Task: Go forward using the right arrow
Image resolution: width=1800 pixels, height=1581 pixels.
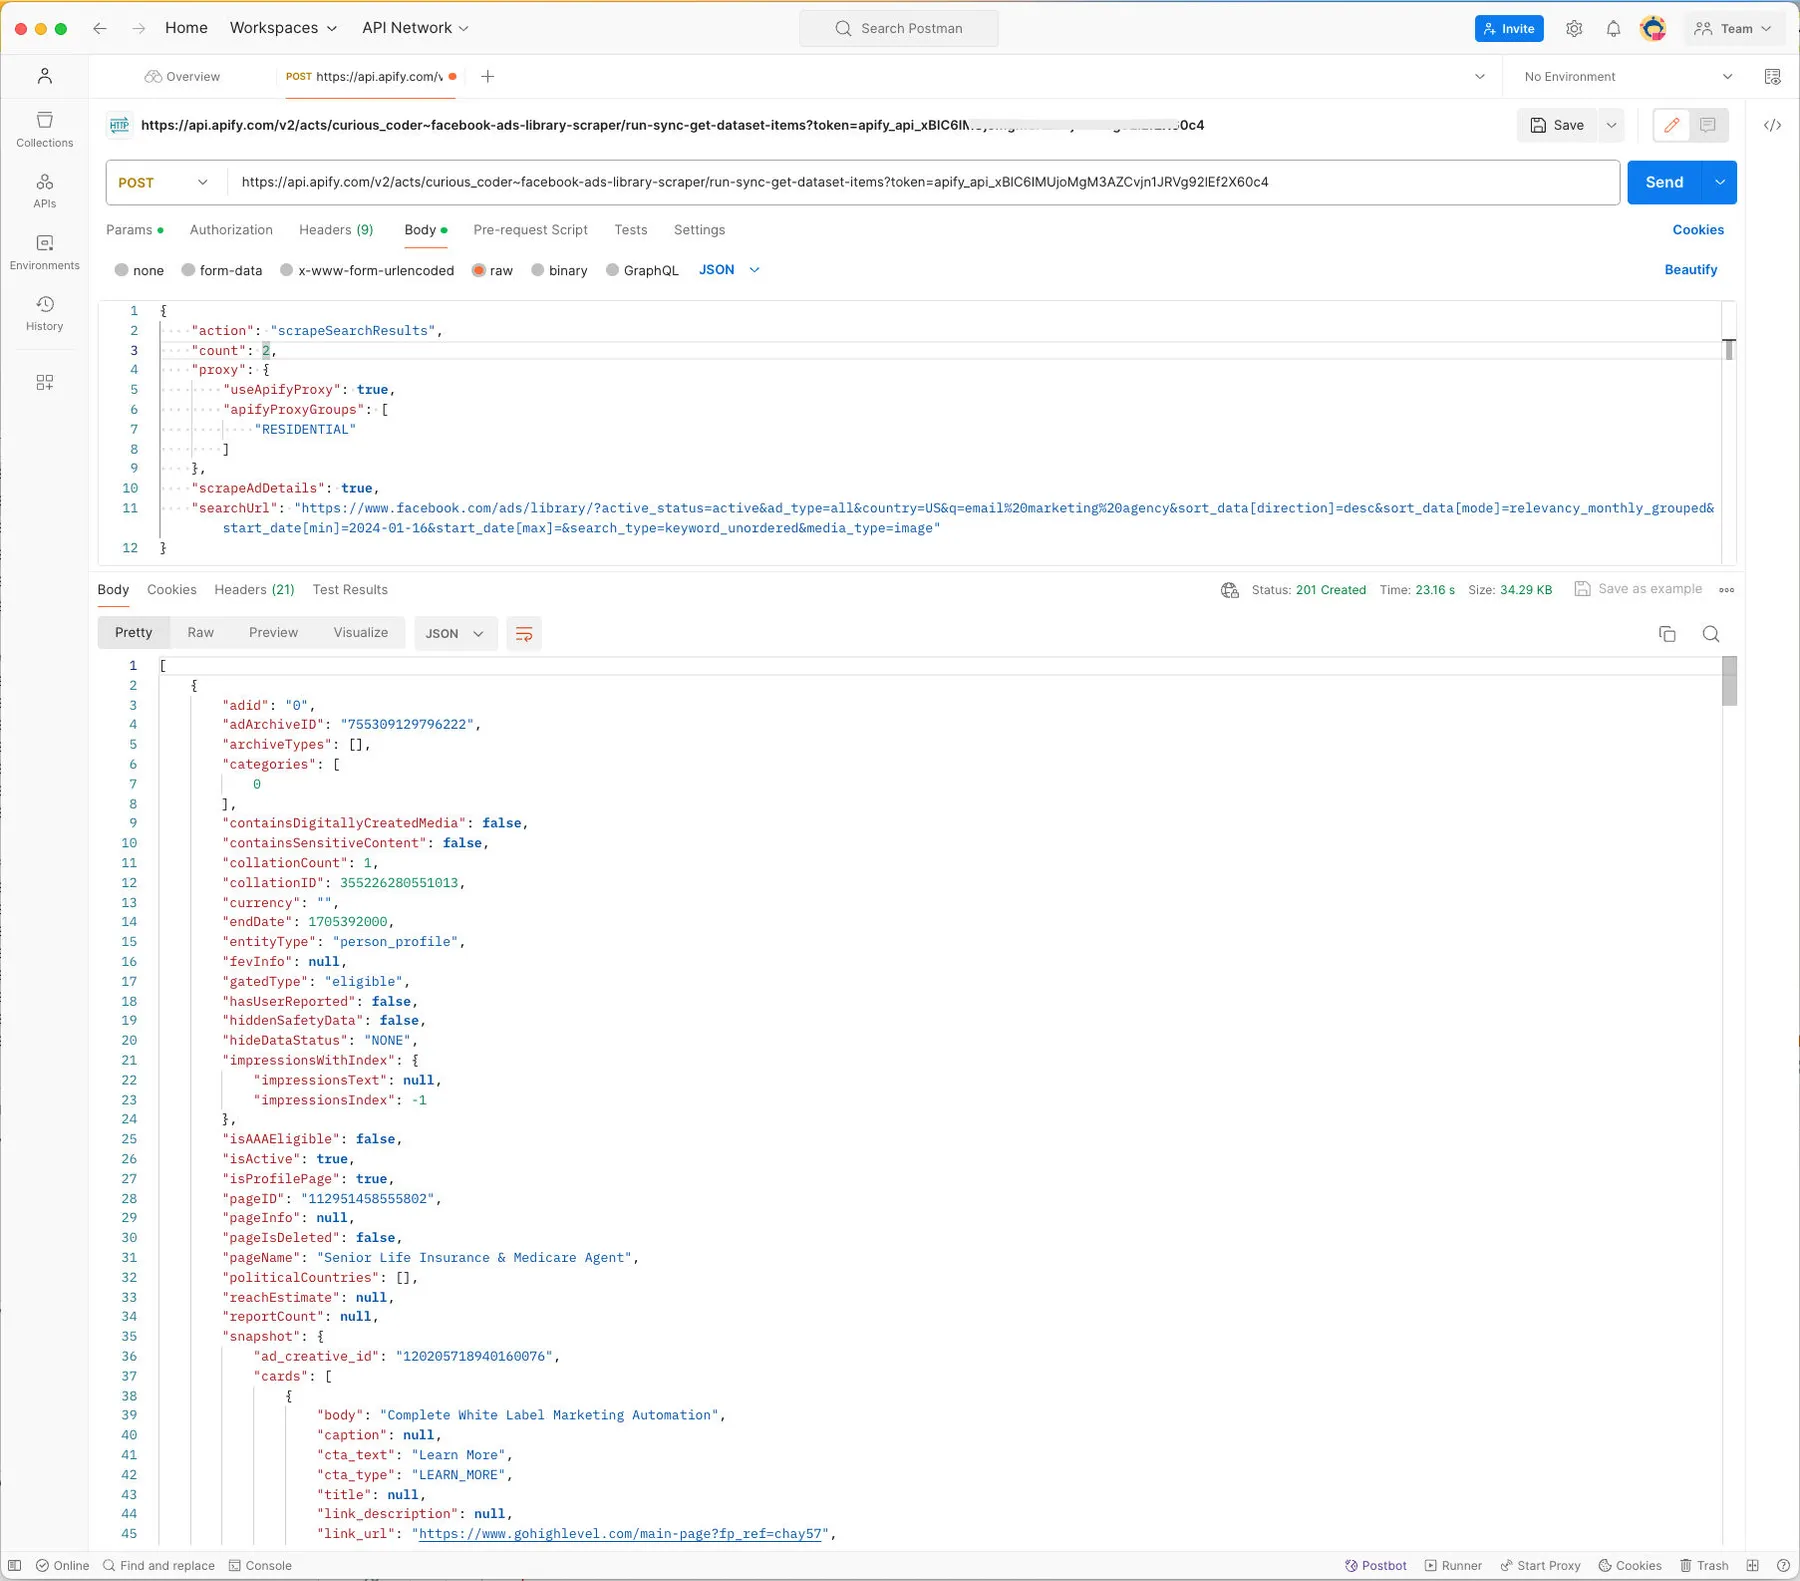Action: point(139,28)
